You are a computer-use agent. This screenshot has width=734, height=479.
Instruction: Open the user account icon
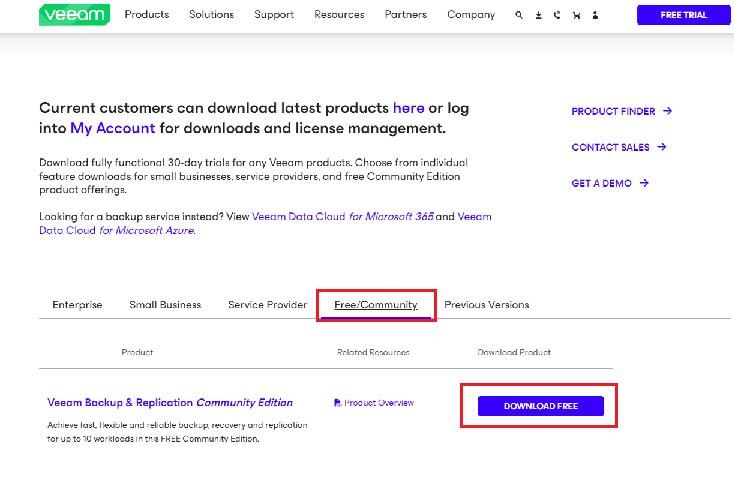click(x=595, y=15)
